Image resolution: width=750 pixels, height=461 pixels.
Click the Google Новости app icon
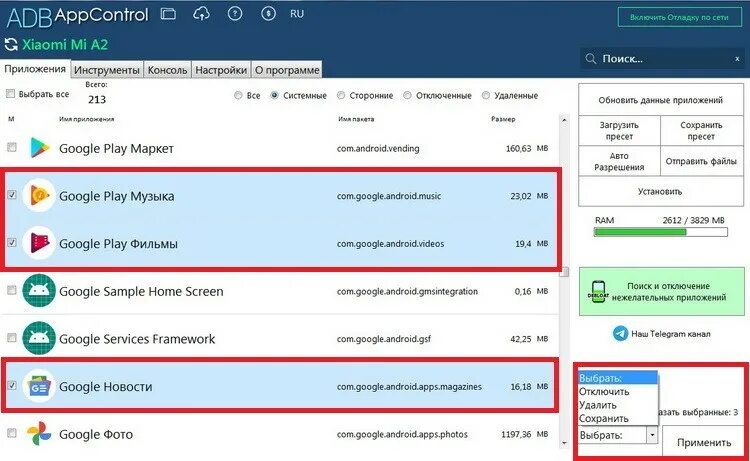pyautogui.click(x=39, y=386)
